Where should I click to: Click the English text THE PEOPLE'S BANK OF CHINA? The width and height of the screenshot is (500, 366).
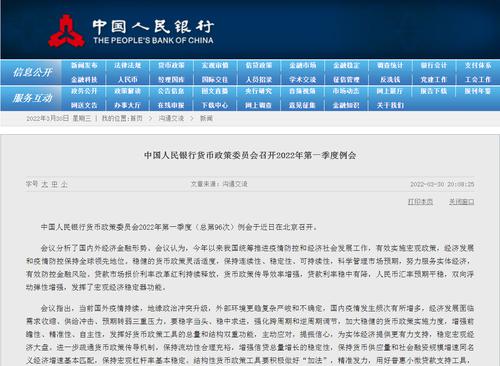point(153,40)
